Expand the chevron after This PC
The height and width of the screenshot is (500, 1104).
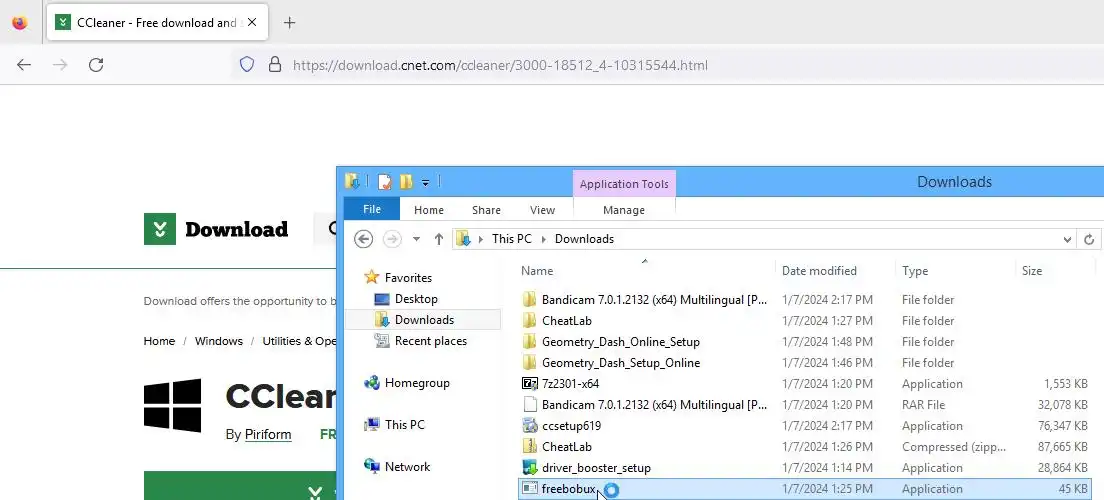pyautogui.click(x=544, y=239)
